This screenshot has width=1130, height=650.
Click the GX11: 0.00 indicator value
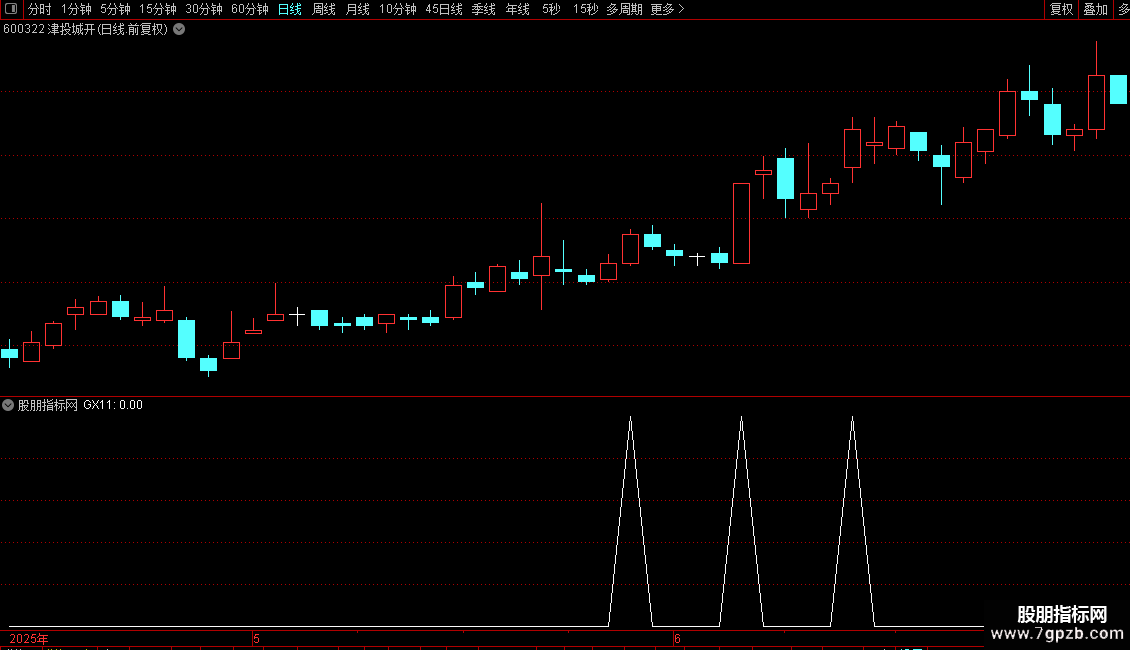click(x=113, y=405)
